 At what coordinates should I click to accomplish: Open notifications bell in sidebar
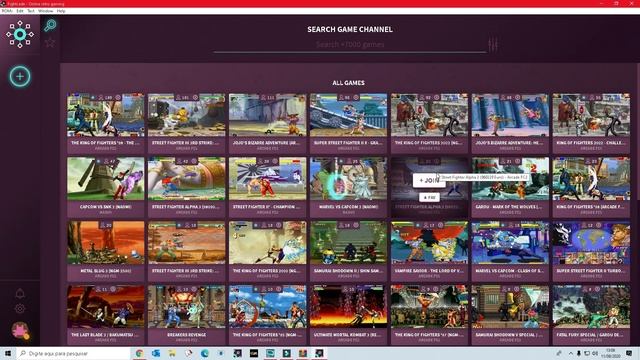tap(20, 293)
